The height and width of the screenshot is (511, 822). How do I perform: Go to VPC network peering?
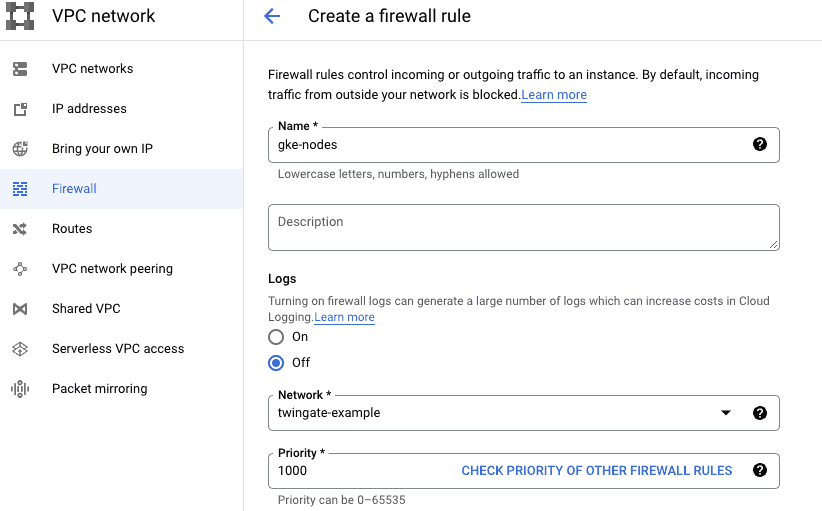tap(112, 269)
